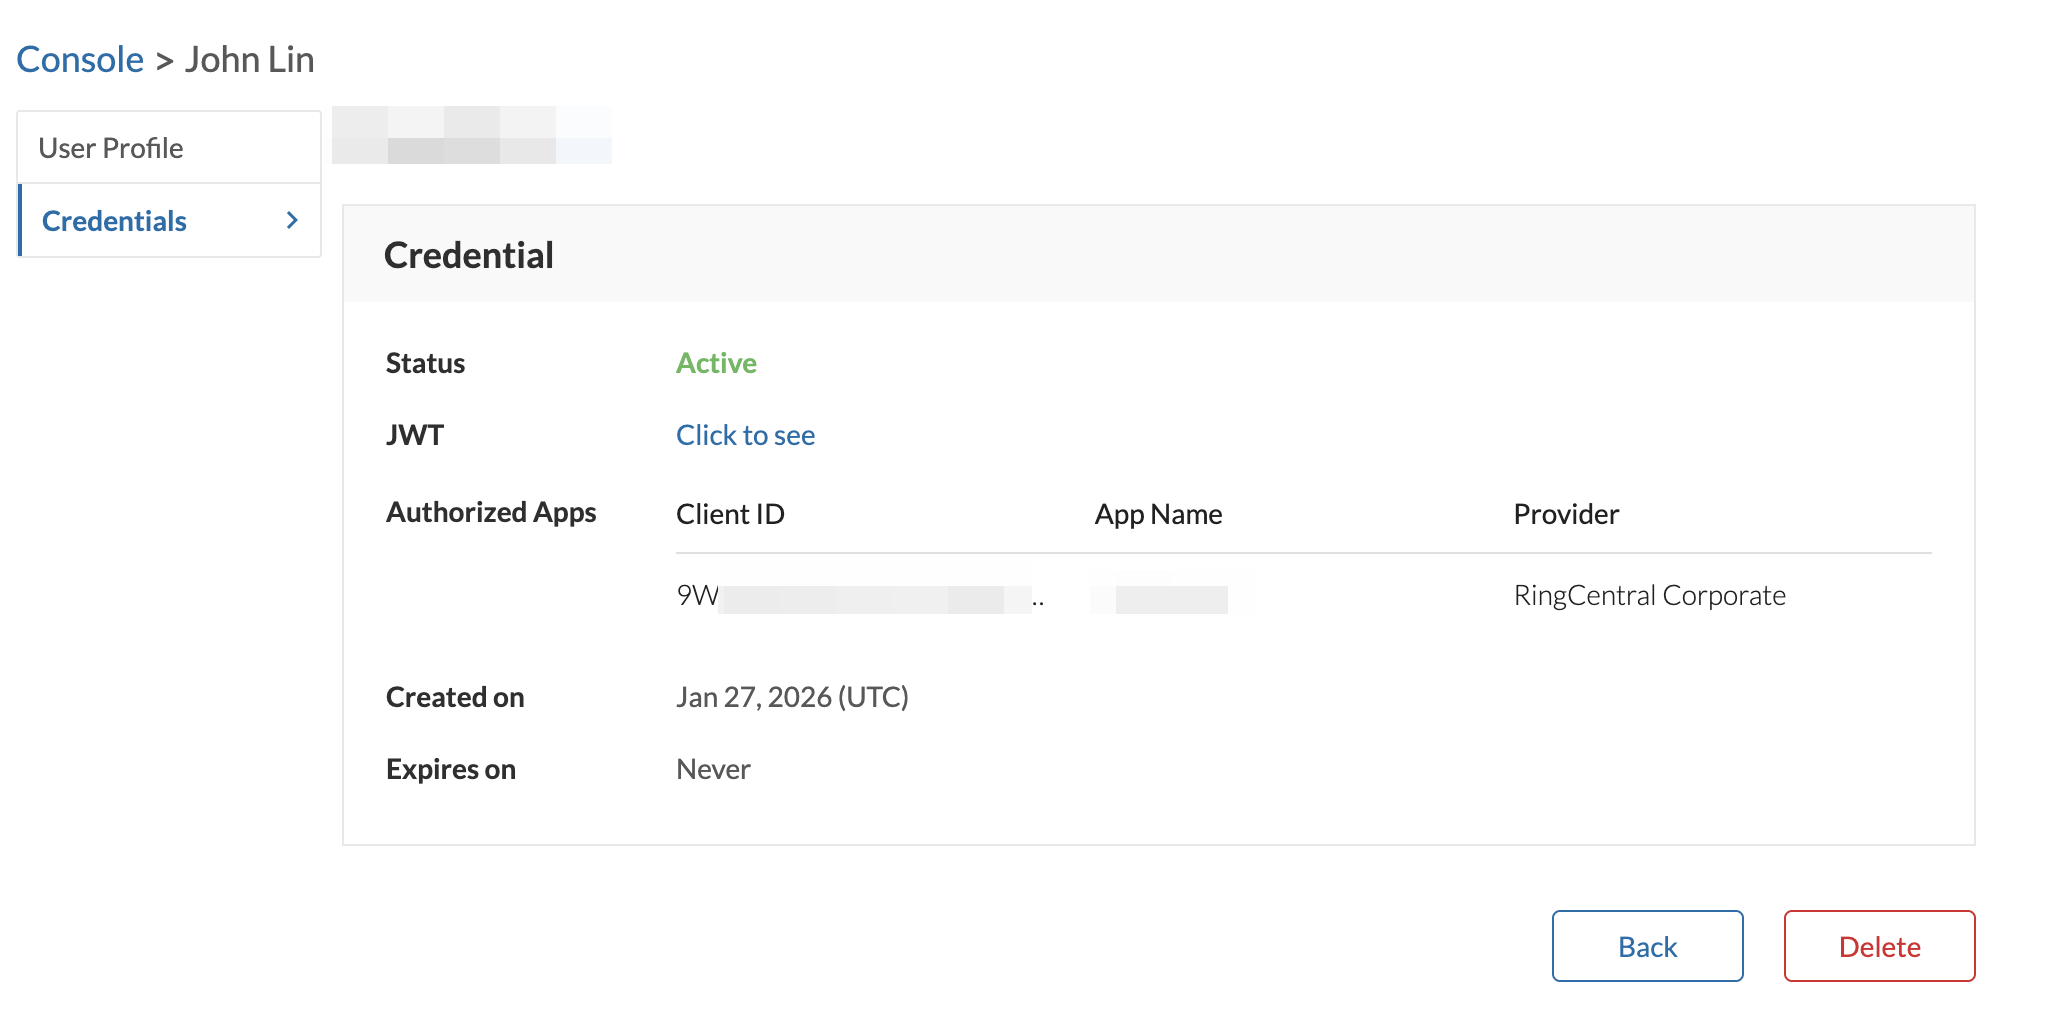Click the Client ID starting with 9W
The image size is (2060, 1020).
[860, 595]
